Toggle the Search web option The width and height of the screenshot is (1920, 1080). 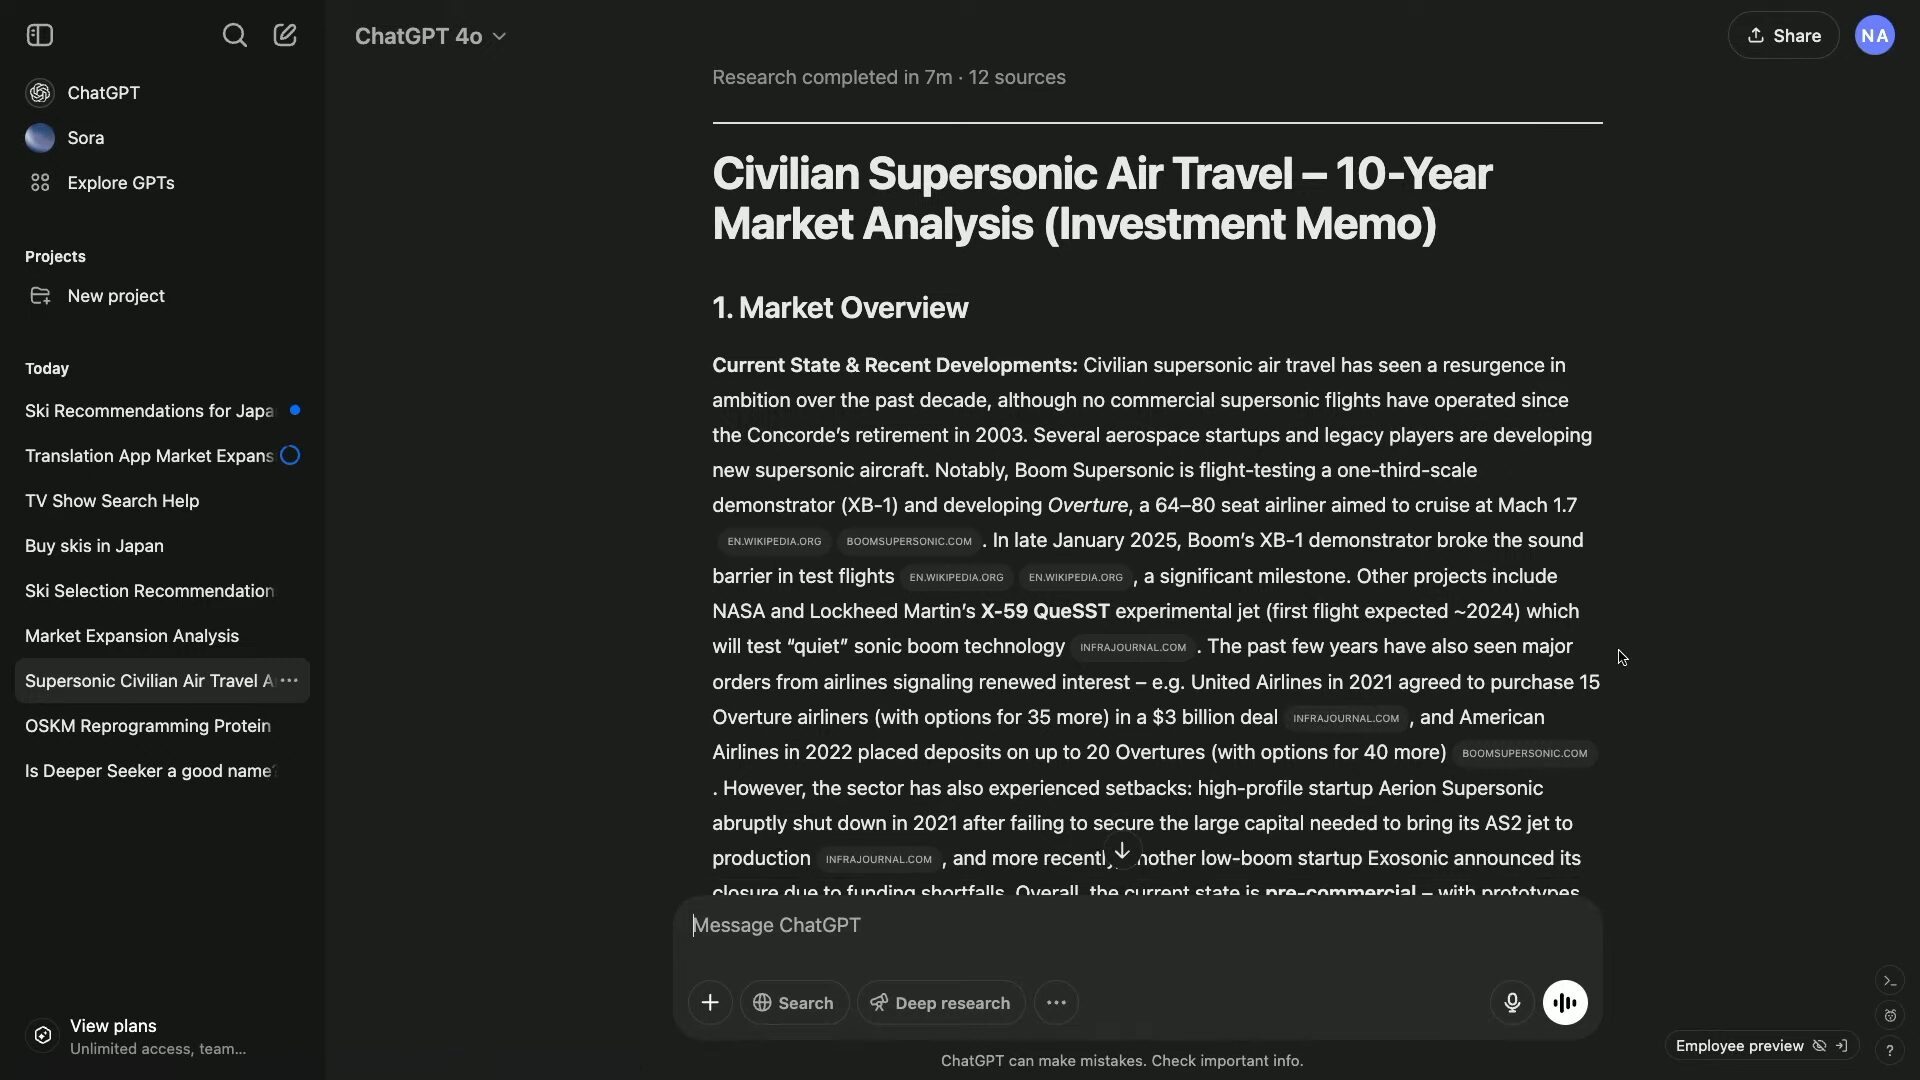[794, 1003]
